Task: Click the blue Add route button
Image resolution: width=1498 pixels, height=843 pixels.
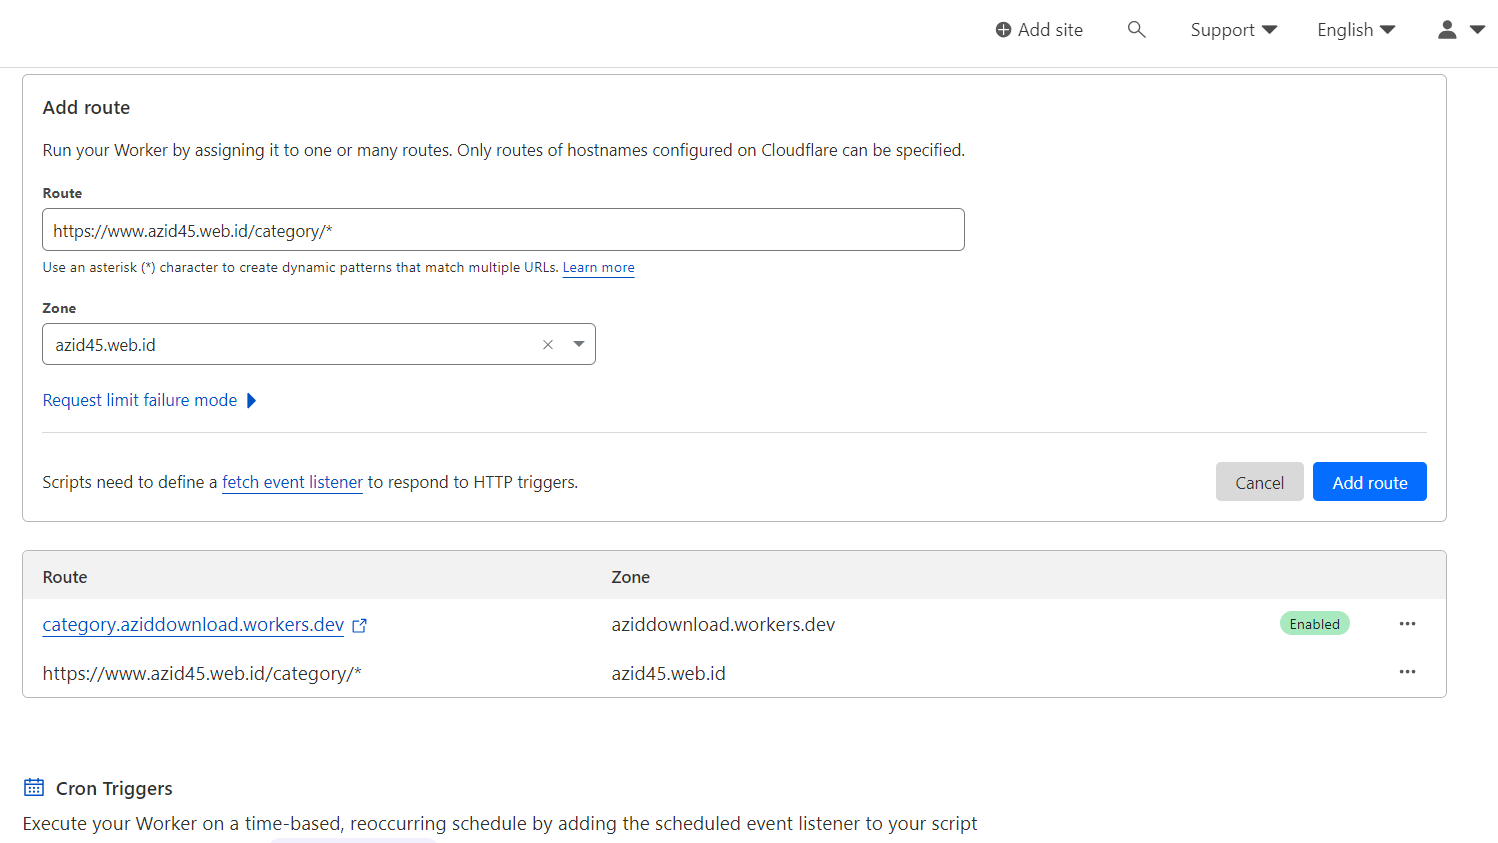Action: pos(1369,482)
